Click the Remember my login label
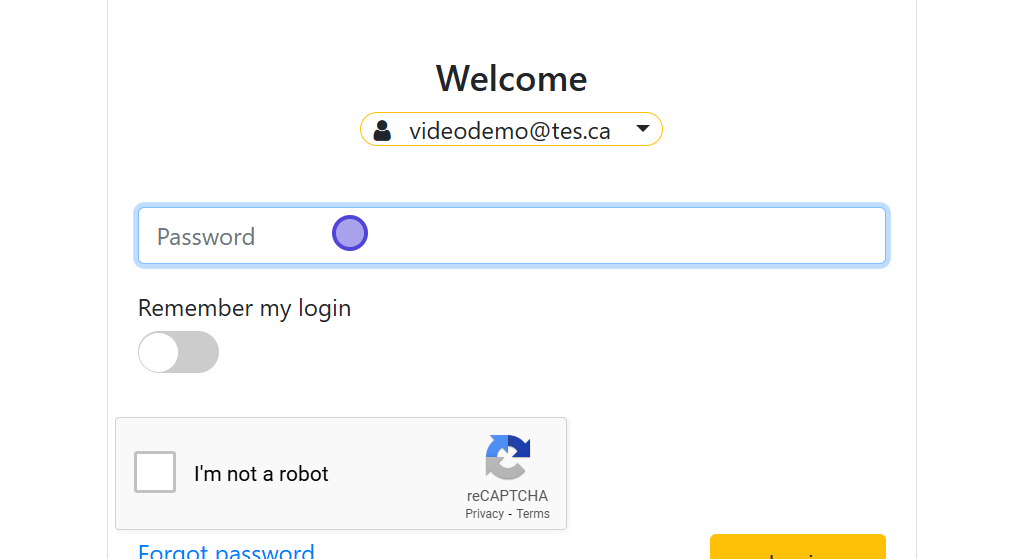Viewport: 1024px width, 559px height. click(244, 308)
